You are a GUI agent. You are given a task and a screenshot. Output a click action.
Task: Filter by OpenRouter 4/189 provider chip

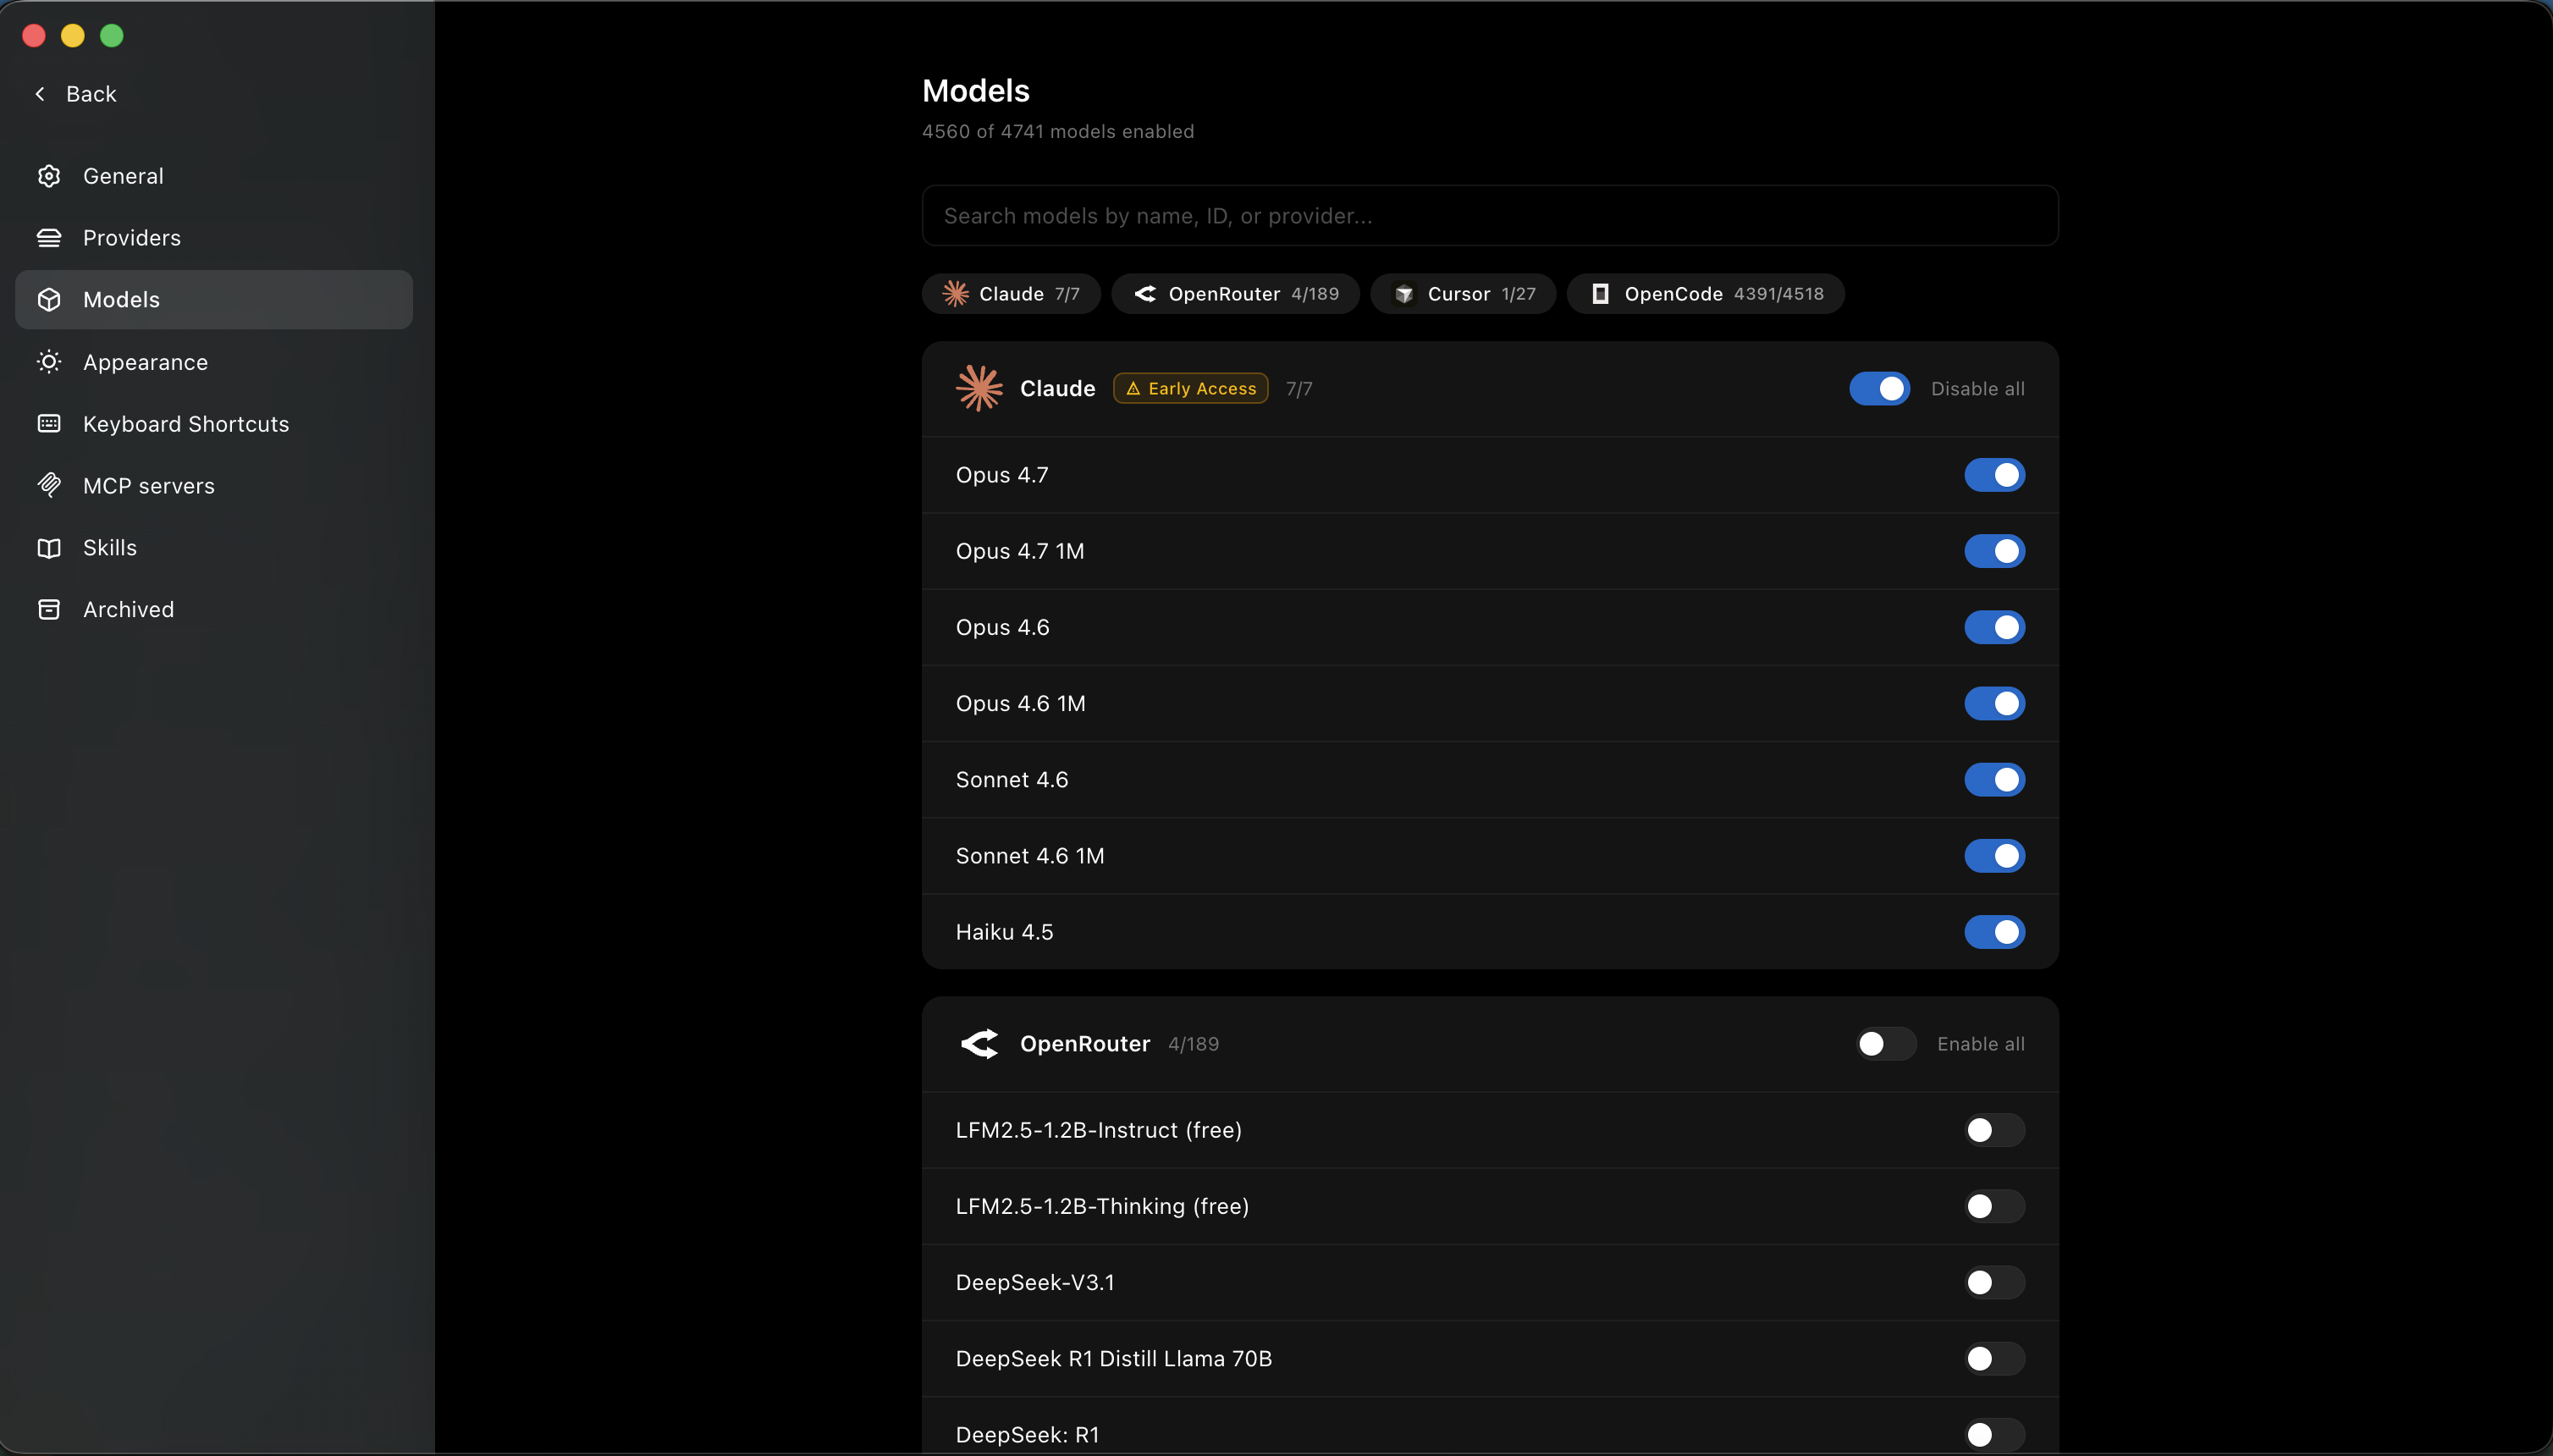[1235, 294]
